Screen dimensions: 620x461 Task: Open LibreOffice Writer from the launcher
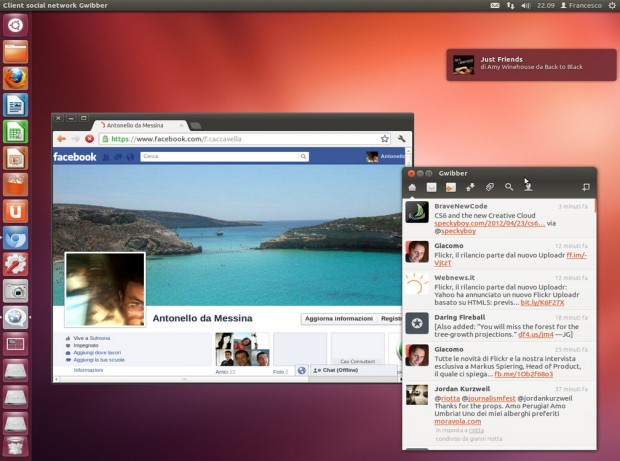pos(15,104)
